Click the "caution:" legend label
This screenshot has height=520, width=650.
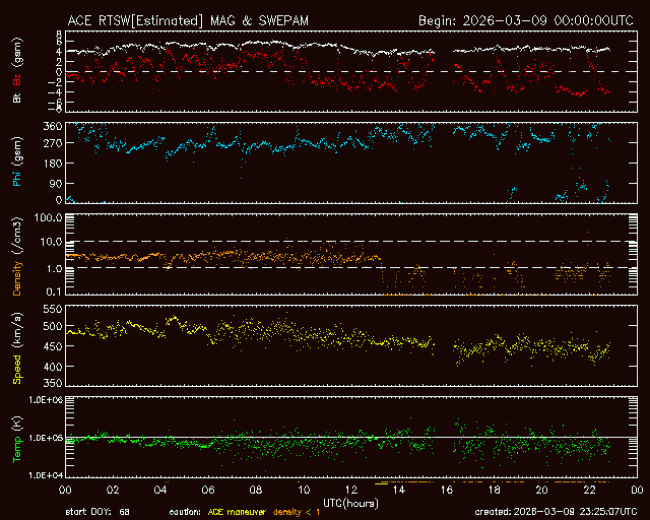click(x=185, y=512)
